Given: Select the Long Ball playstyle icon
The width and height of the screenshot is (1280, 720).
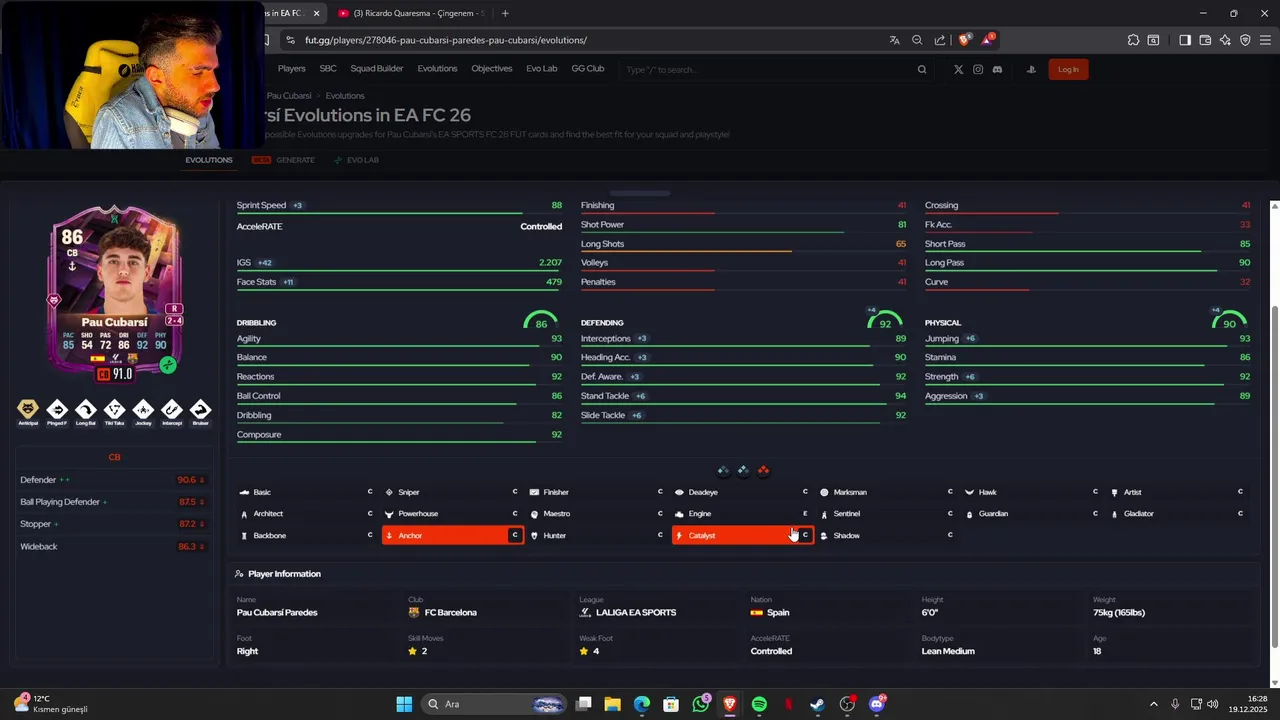Looking at the screenshot, I should 86,409.
